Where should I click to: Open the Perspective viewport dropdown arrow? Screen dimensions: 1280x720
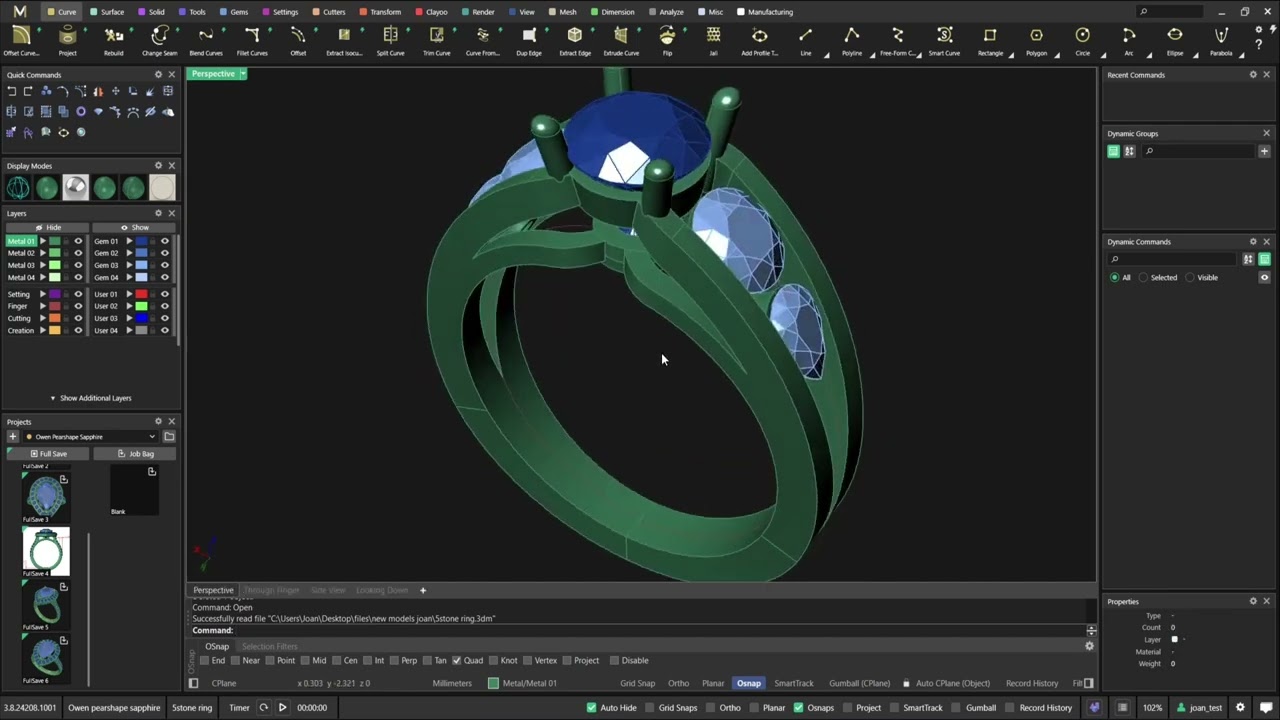pos(243,74)
